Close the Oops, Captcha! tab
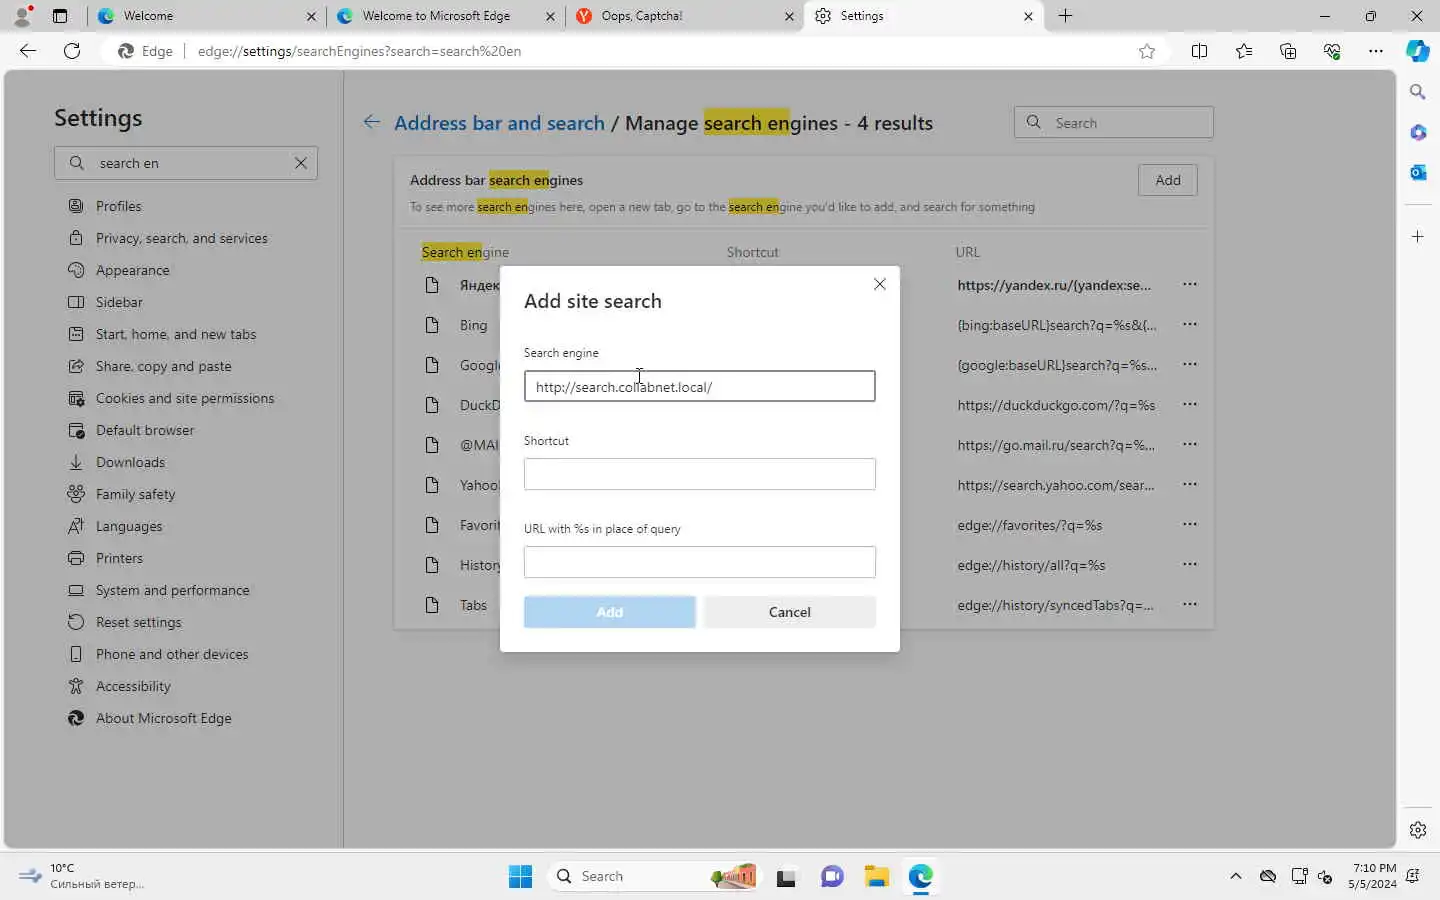Screen dimensions: 1440x900 [x=789, y=16]
